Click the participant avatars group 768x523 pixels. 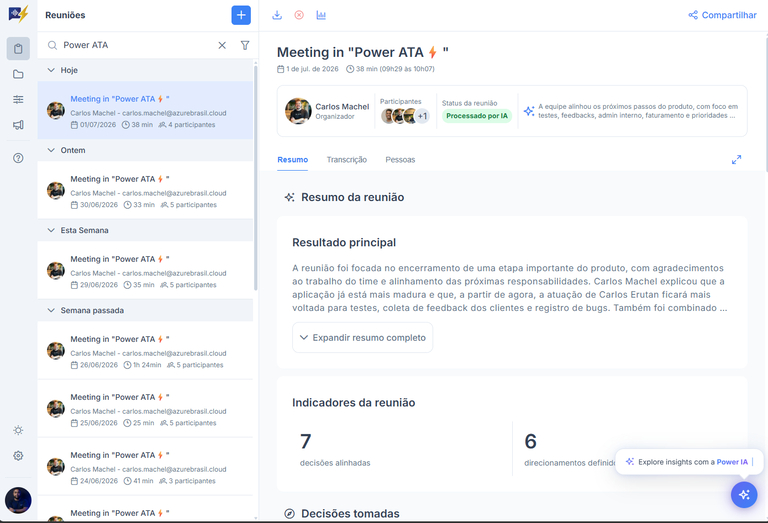click(x=405, y=116)
